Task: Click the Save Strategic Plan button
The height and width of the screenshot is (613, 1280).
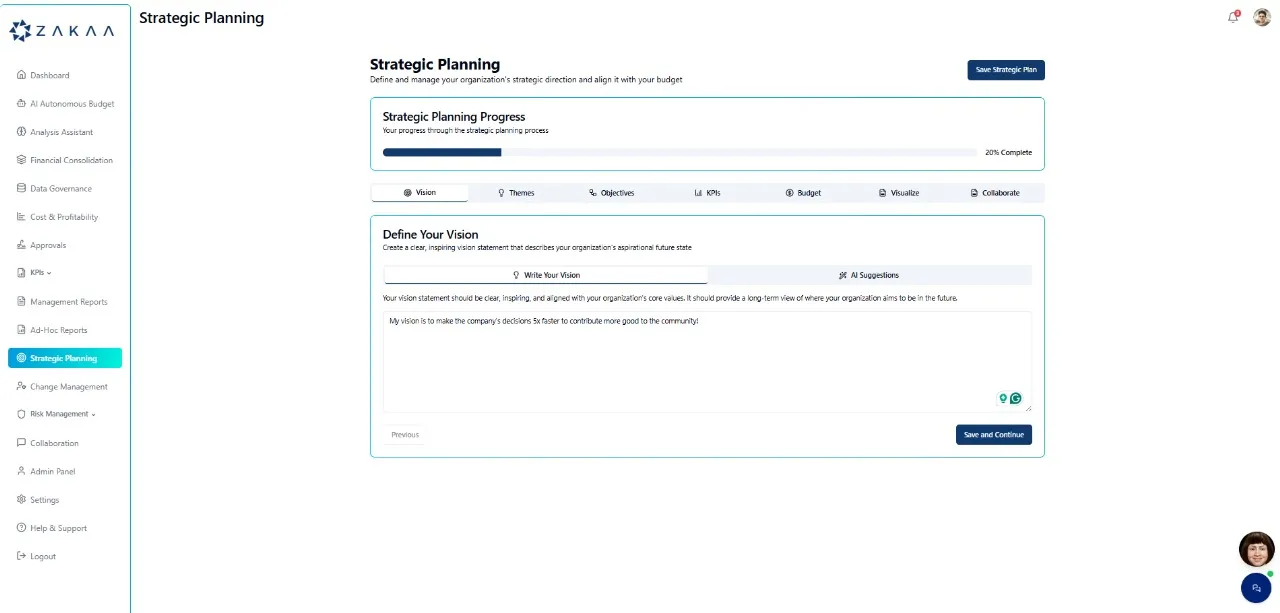Action: (1005, 70)
